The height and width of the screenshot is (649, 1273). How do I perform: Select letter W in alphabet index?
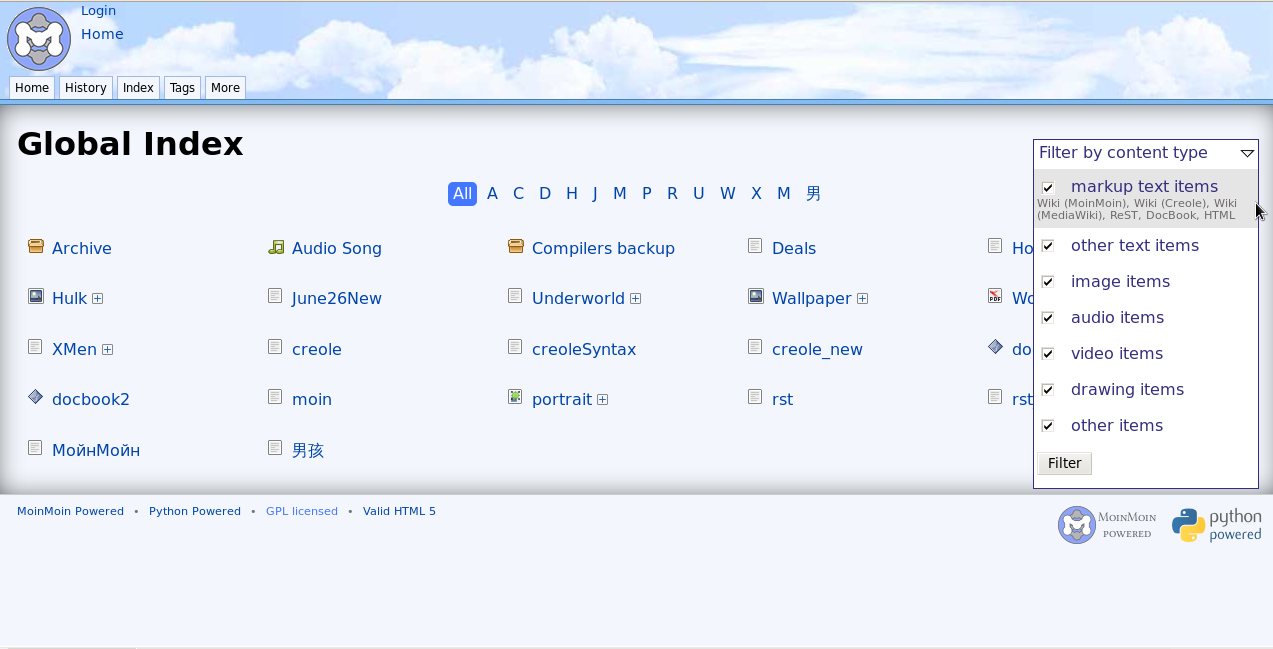(727, 194)
